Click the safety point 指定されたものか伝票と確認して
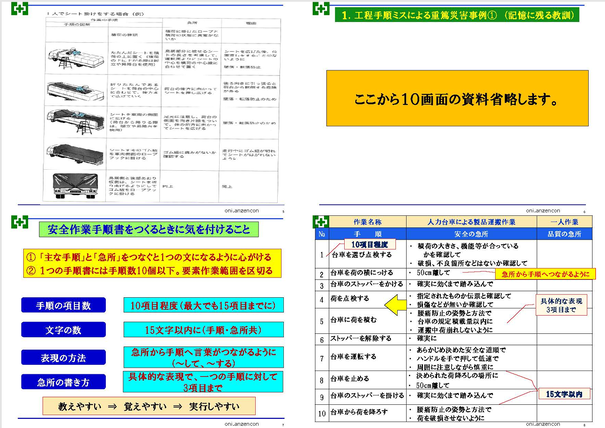This screenshot has width=605, height=428. point(464,296)
